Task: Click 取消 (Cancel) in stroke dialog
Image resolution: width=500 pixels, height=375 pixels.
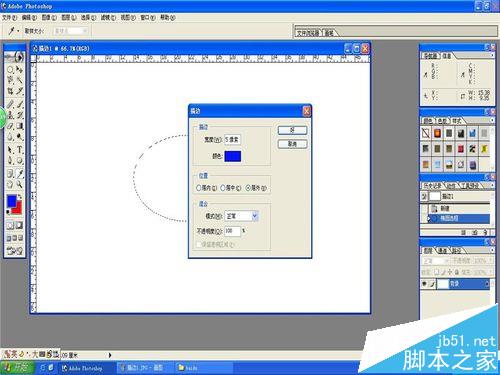Action: [x=292, y=144]
